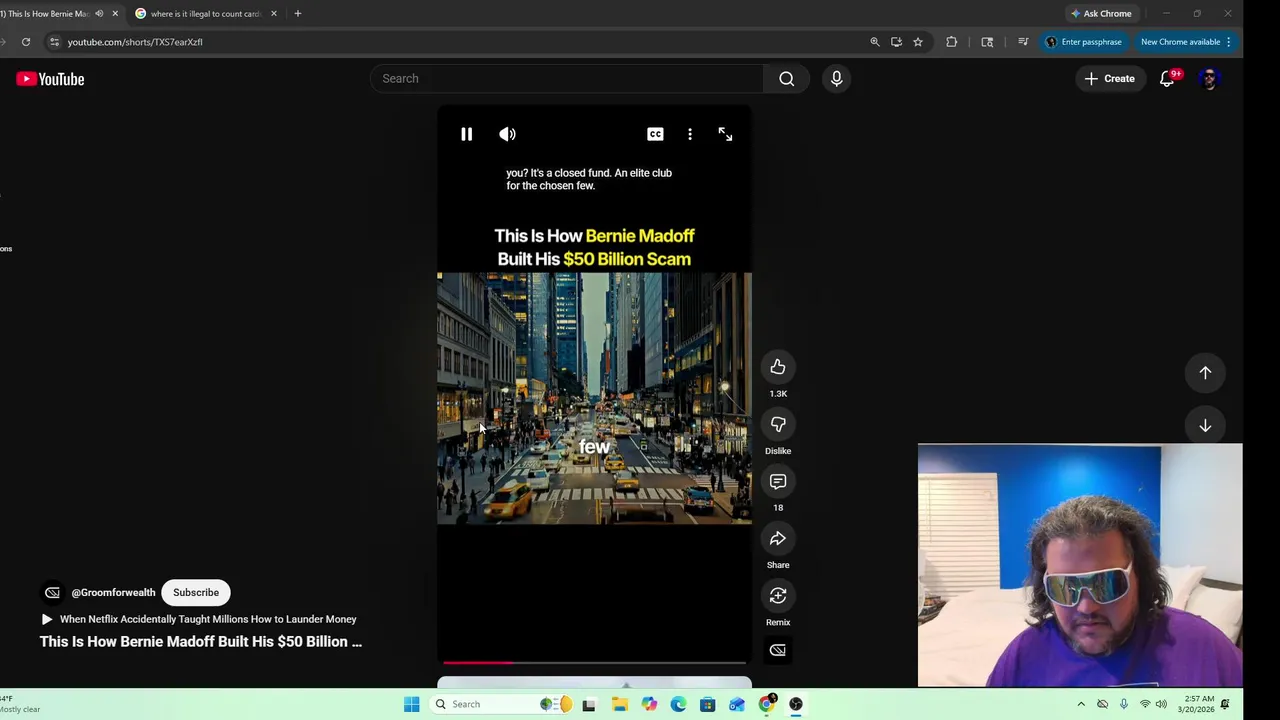Viewport: 1280px width, 720px height.
Task: Like the short with 1.3K likes
Action: pyautogui.click(x=778, y=367)
